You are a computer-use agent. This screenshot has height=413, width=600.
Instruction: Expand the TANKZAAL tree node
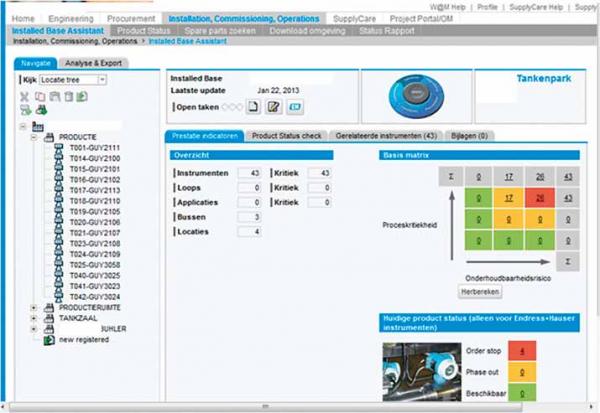click(x=35, y=318)
